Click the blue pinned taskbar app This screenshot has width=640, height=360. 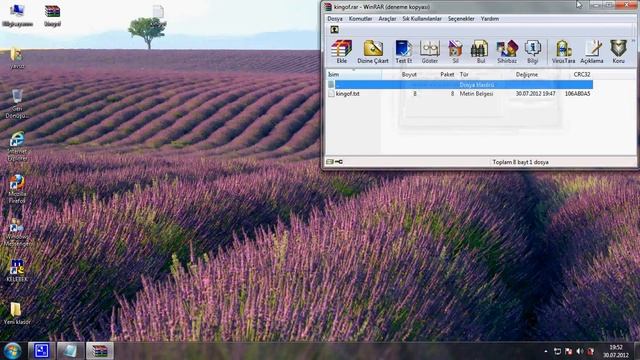point(41,351)
